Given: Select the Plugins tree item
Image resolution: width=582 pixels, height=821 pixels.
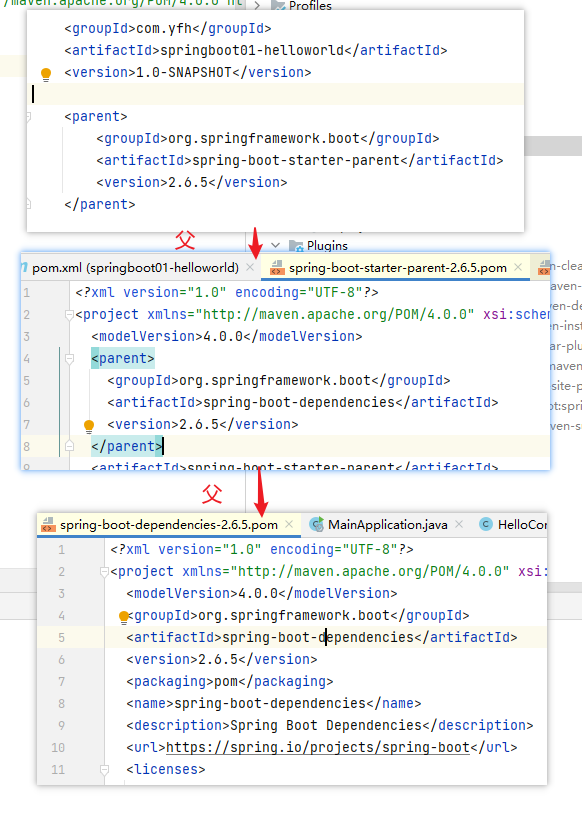Looking at the screenshot, I should coord(327,245).
